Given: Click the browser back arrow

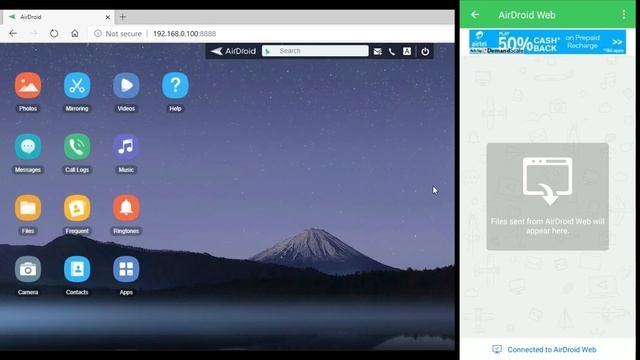Looking at the screenshot, I should pos(13,33).
